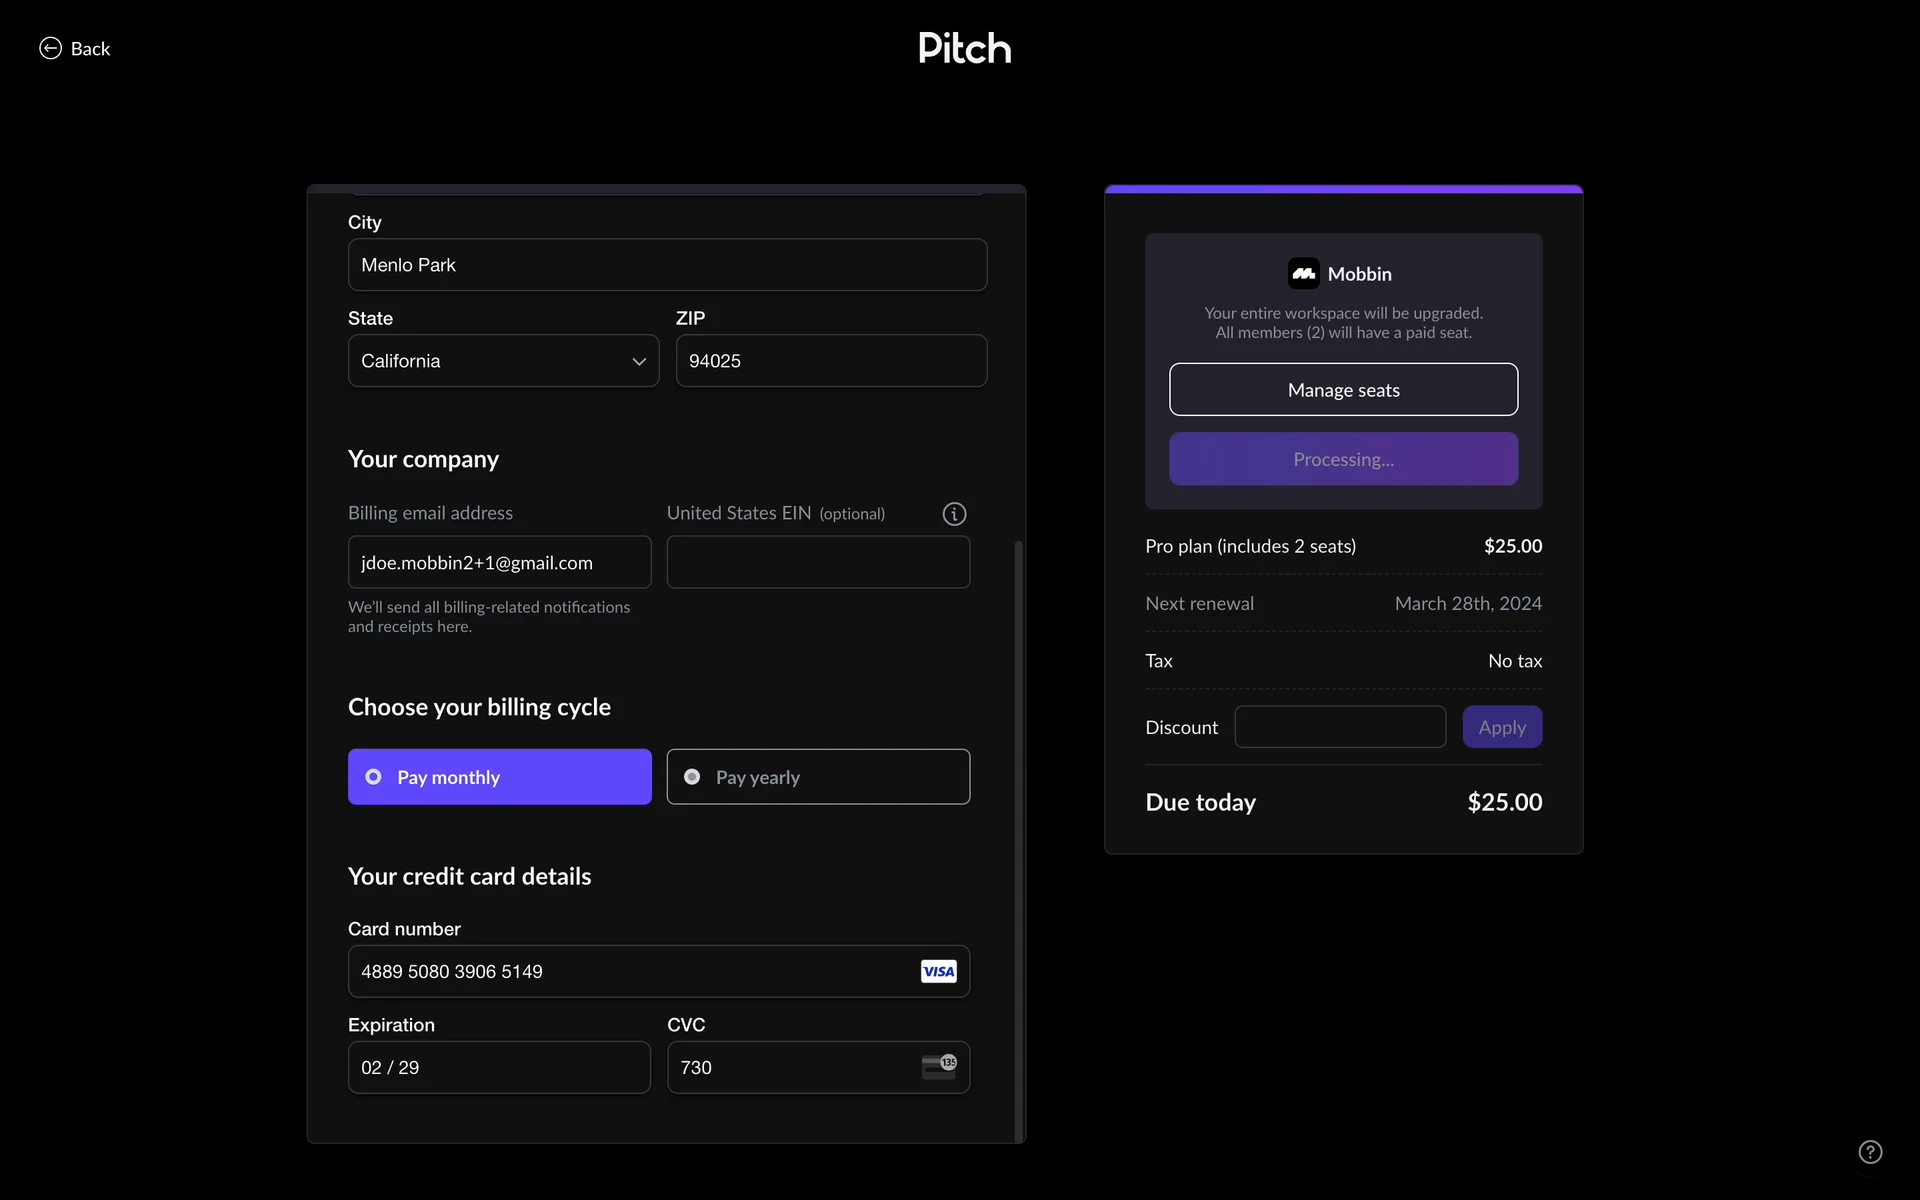This screenshot has height=1200, width=1920.
Task: Click the United States EIN field
Action: [x=817, y=562]
